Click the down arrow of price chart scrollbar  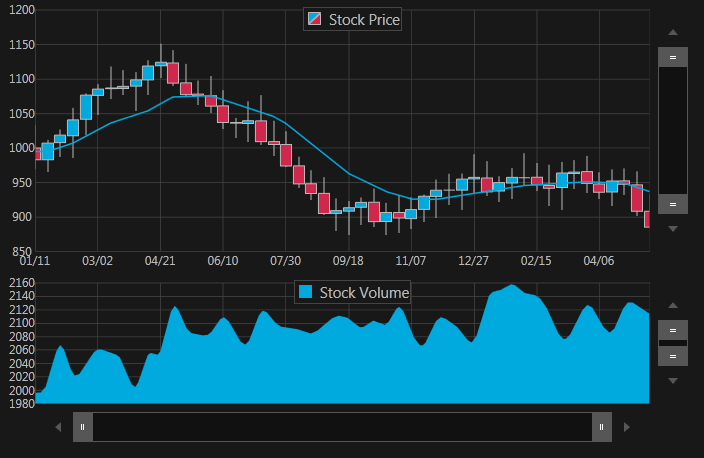pyautogui.click(x=672, y=229)
